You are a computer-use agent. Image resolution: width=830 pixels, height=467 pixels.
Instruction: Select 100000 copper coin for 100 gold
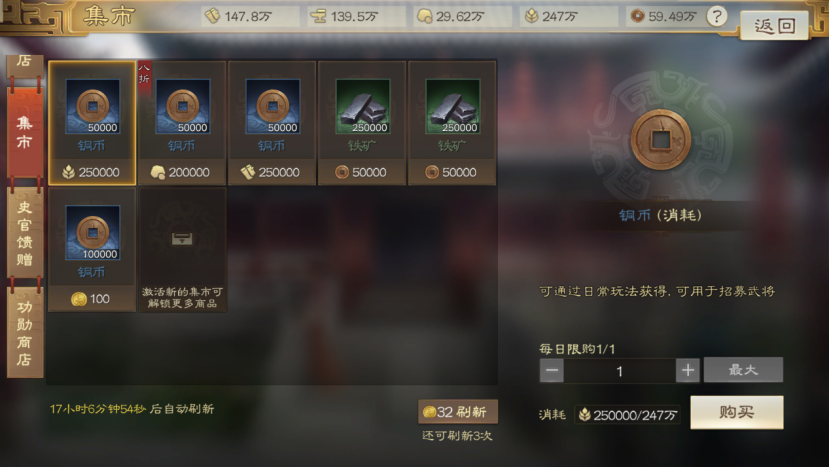[x=92, y=249]
